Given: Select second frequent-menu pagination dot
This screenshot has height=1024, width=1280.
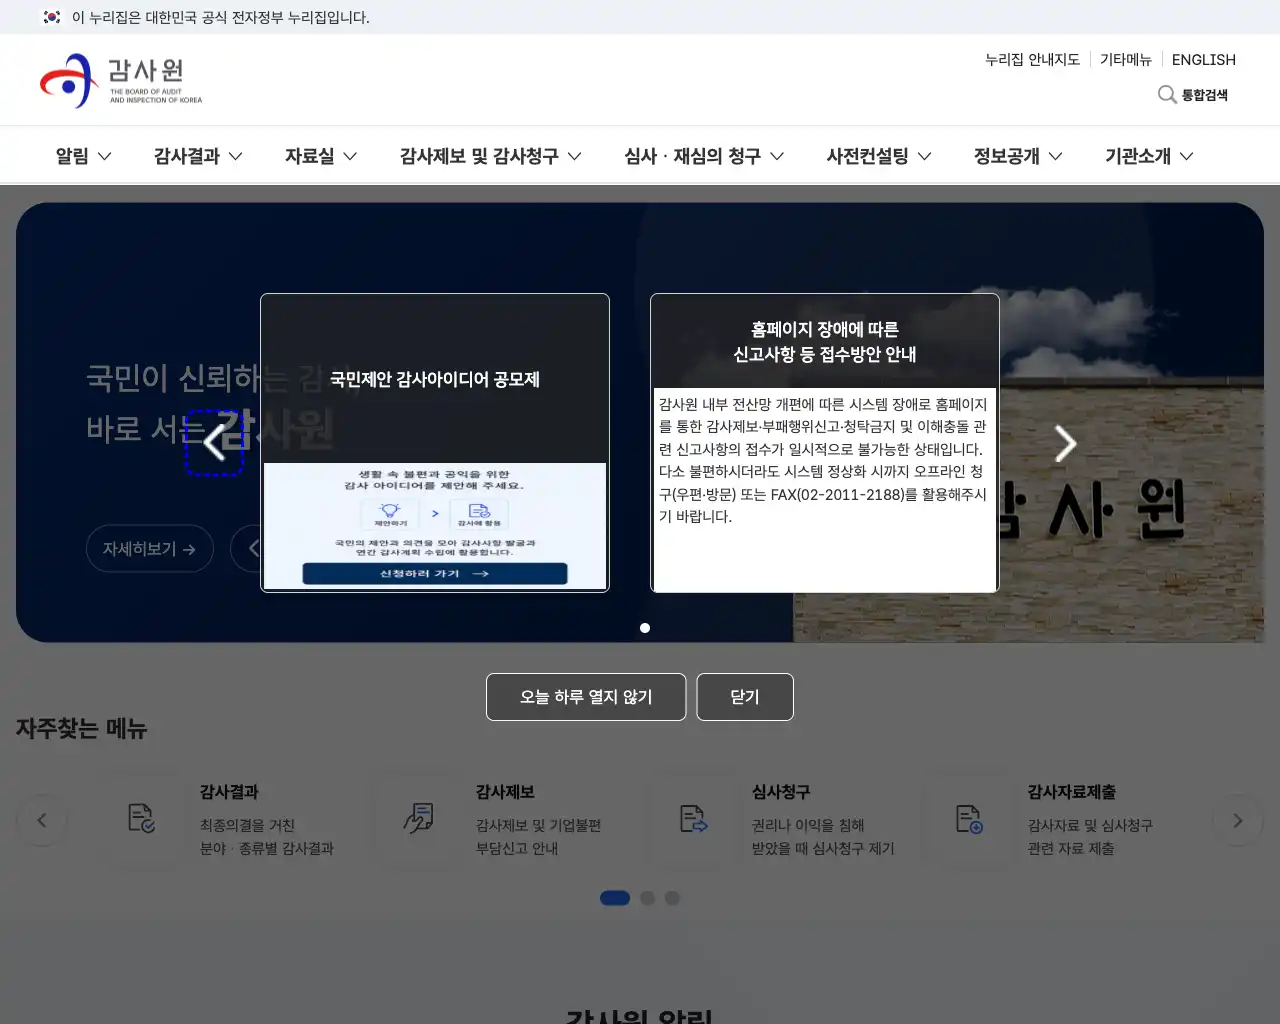Looking at the screenshot, I should (648, 898).
